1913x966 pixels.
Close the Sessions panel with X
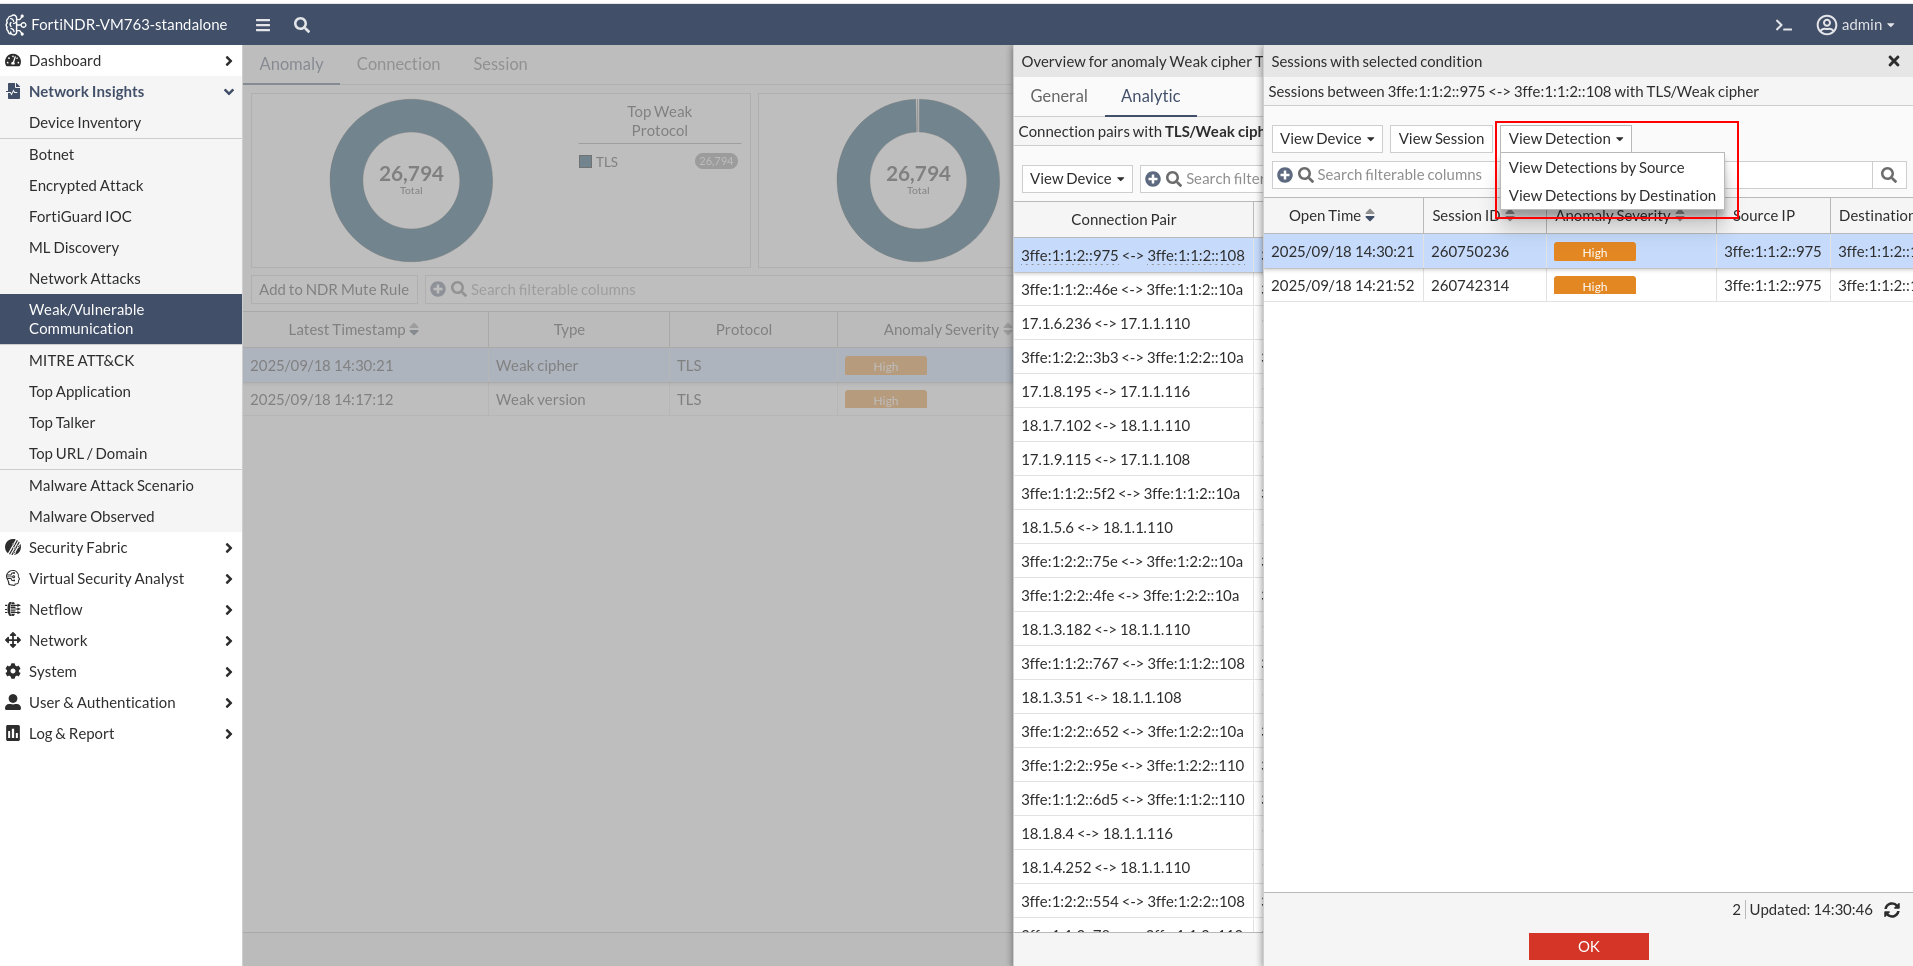(1893, 62)
